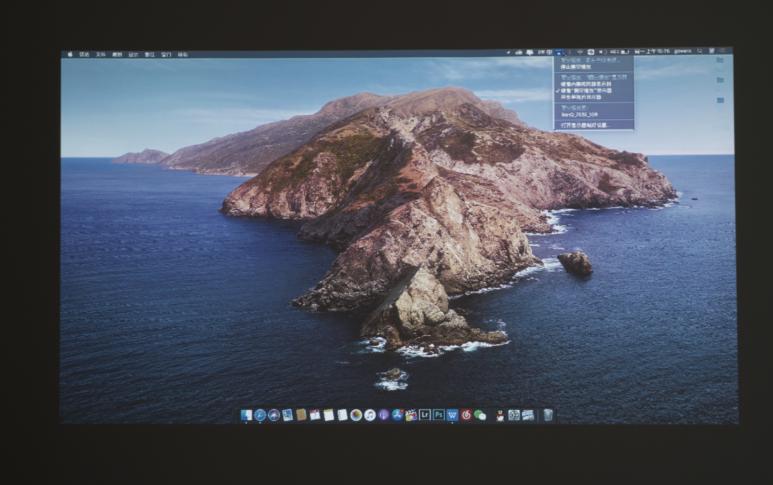The width and height of the screenshot is (773, 485).
Task: Launch WeChat from the dock
Action: pos(480,415)
